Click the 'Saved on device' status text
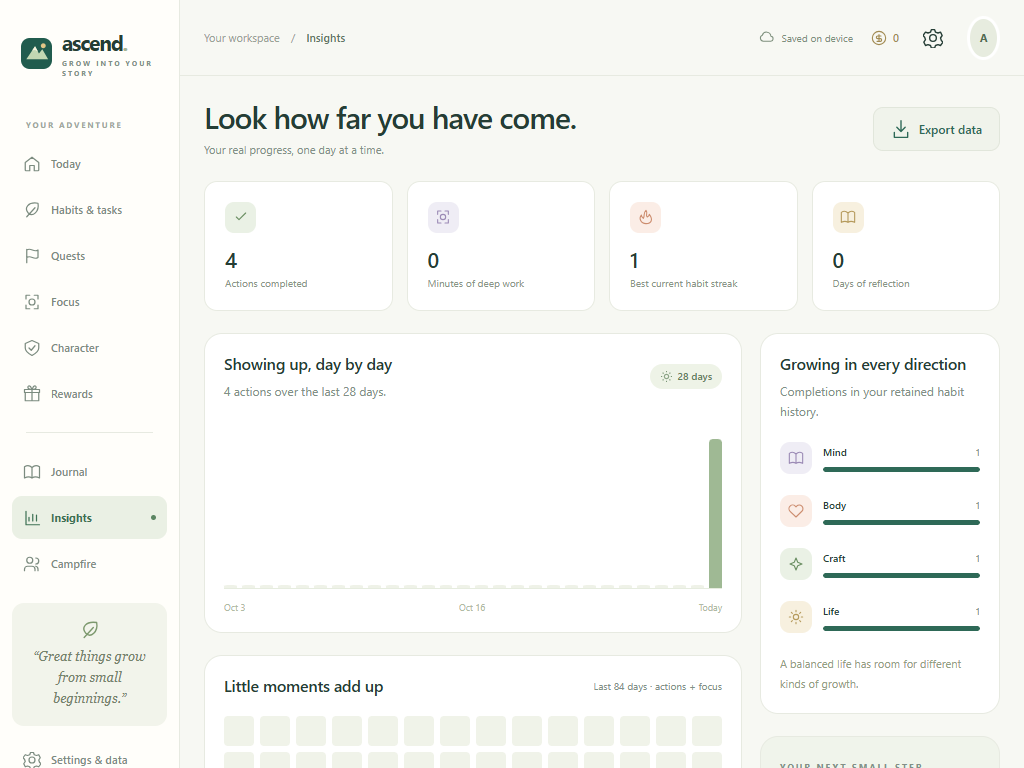 pyautogui.click(x=817, y=39)
